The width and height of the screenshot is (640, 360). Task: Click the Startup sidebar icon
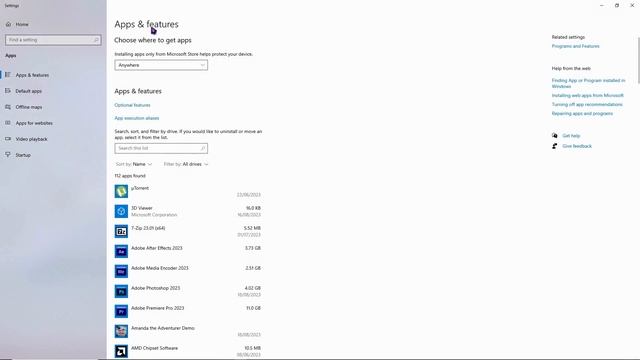(x=8, y=155)
